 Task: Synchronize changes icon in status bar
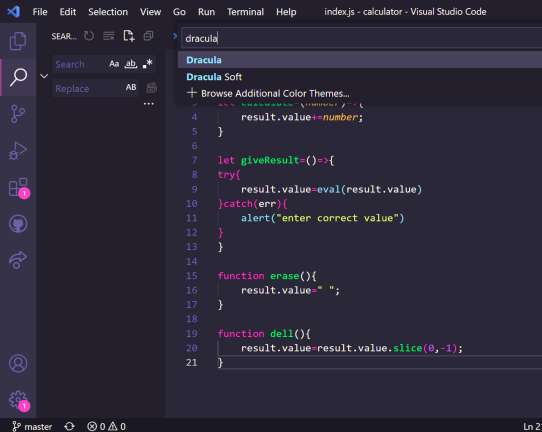tap(69, 427)
